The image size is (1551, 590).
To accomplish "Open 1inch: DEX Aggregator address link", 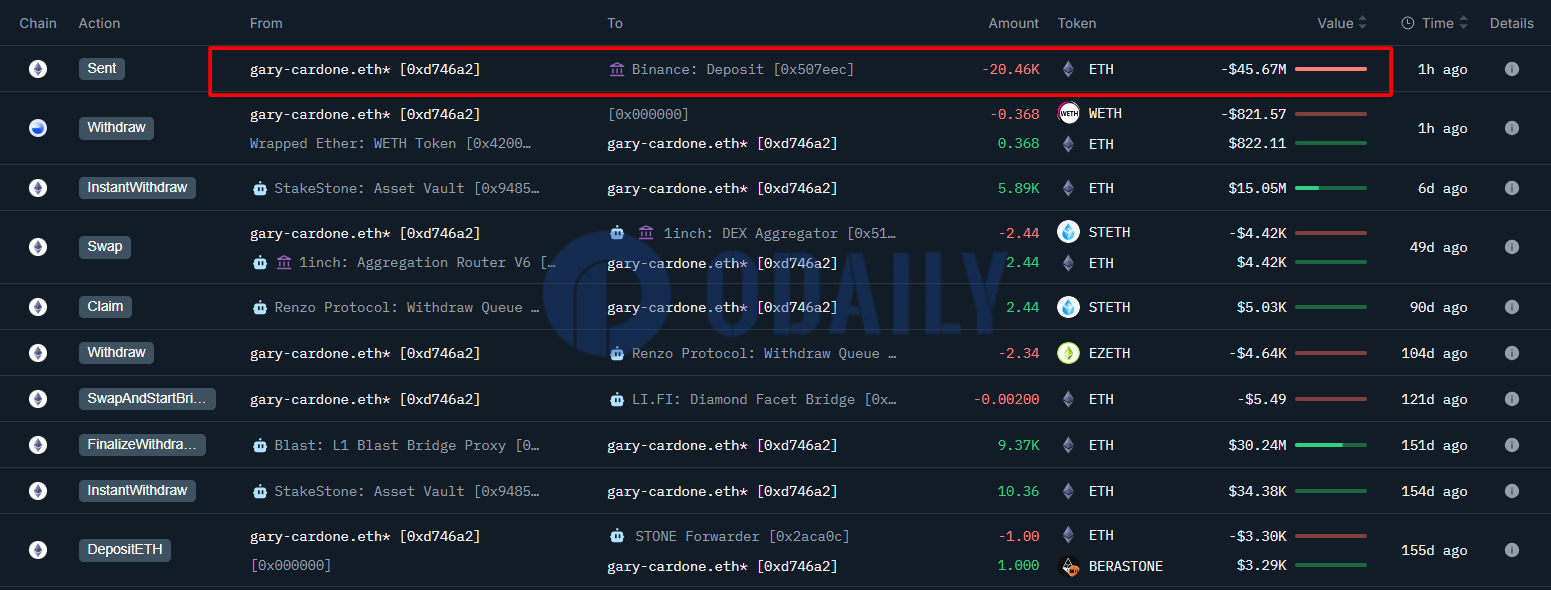I will click(x=780, y=233).
